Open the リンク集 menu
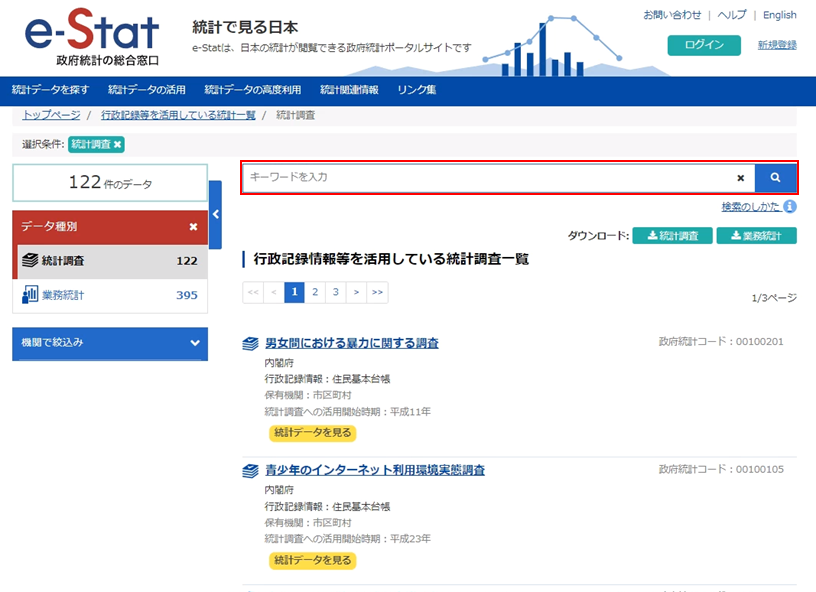 click(416, 90)
